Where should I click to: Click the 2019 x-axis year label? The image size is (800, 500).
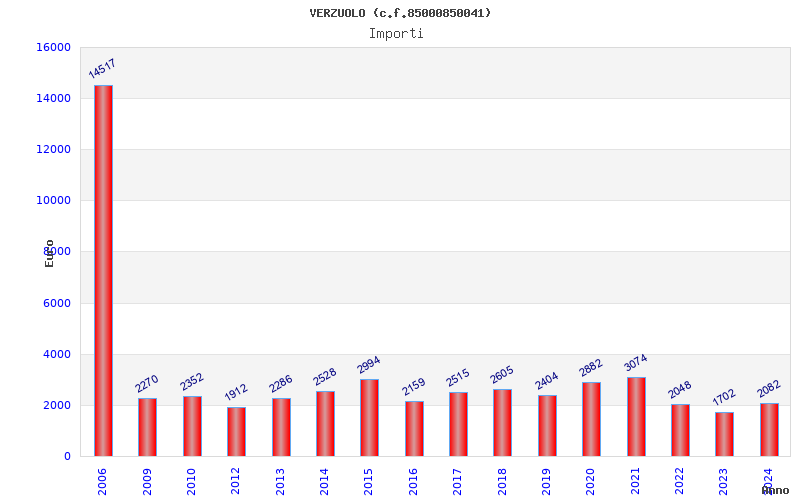pos(546,482)
